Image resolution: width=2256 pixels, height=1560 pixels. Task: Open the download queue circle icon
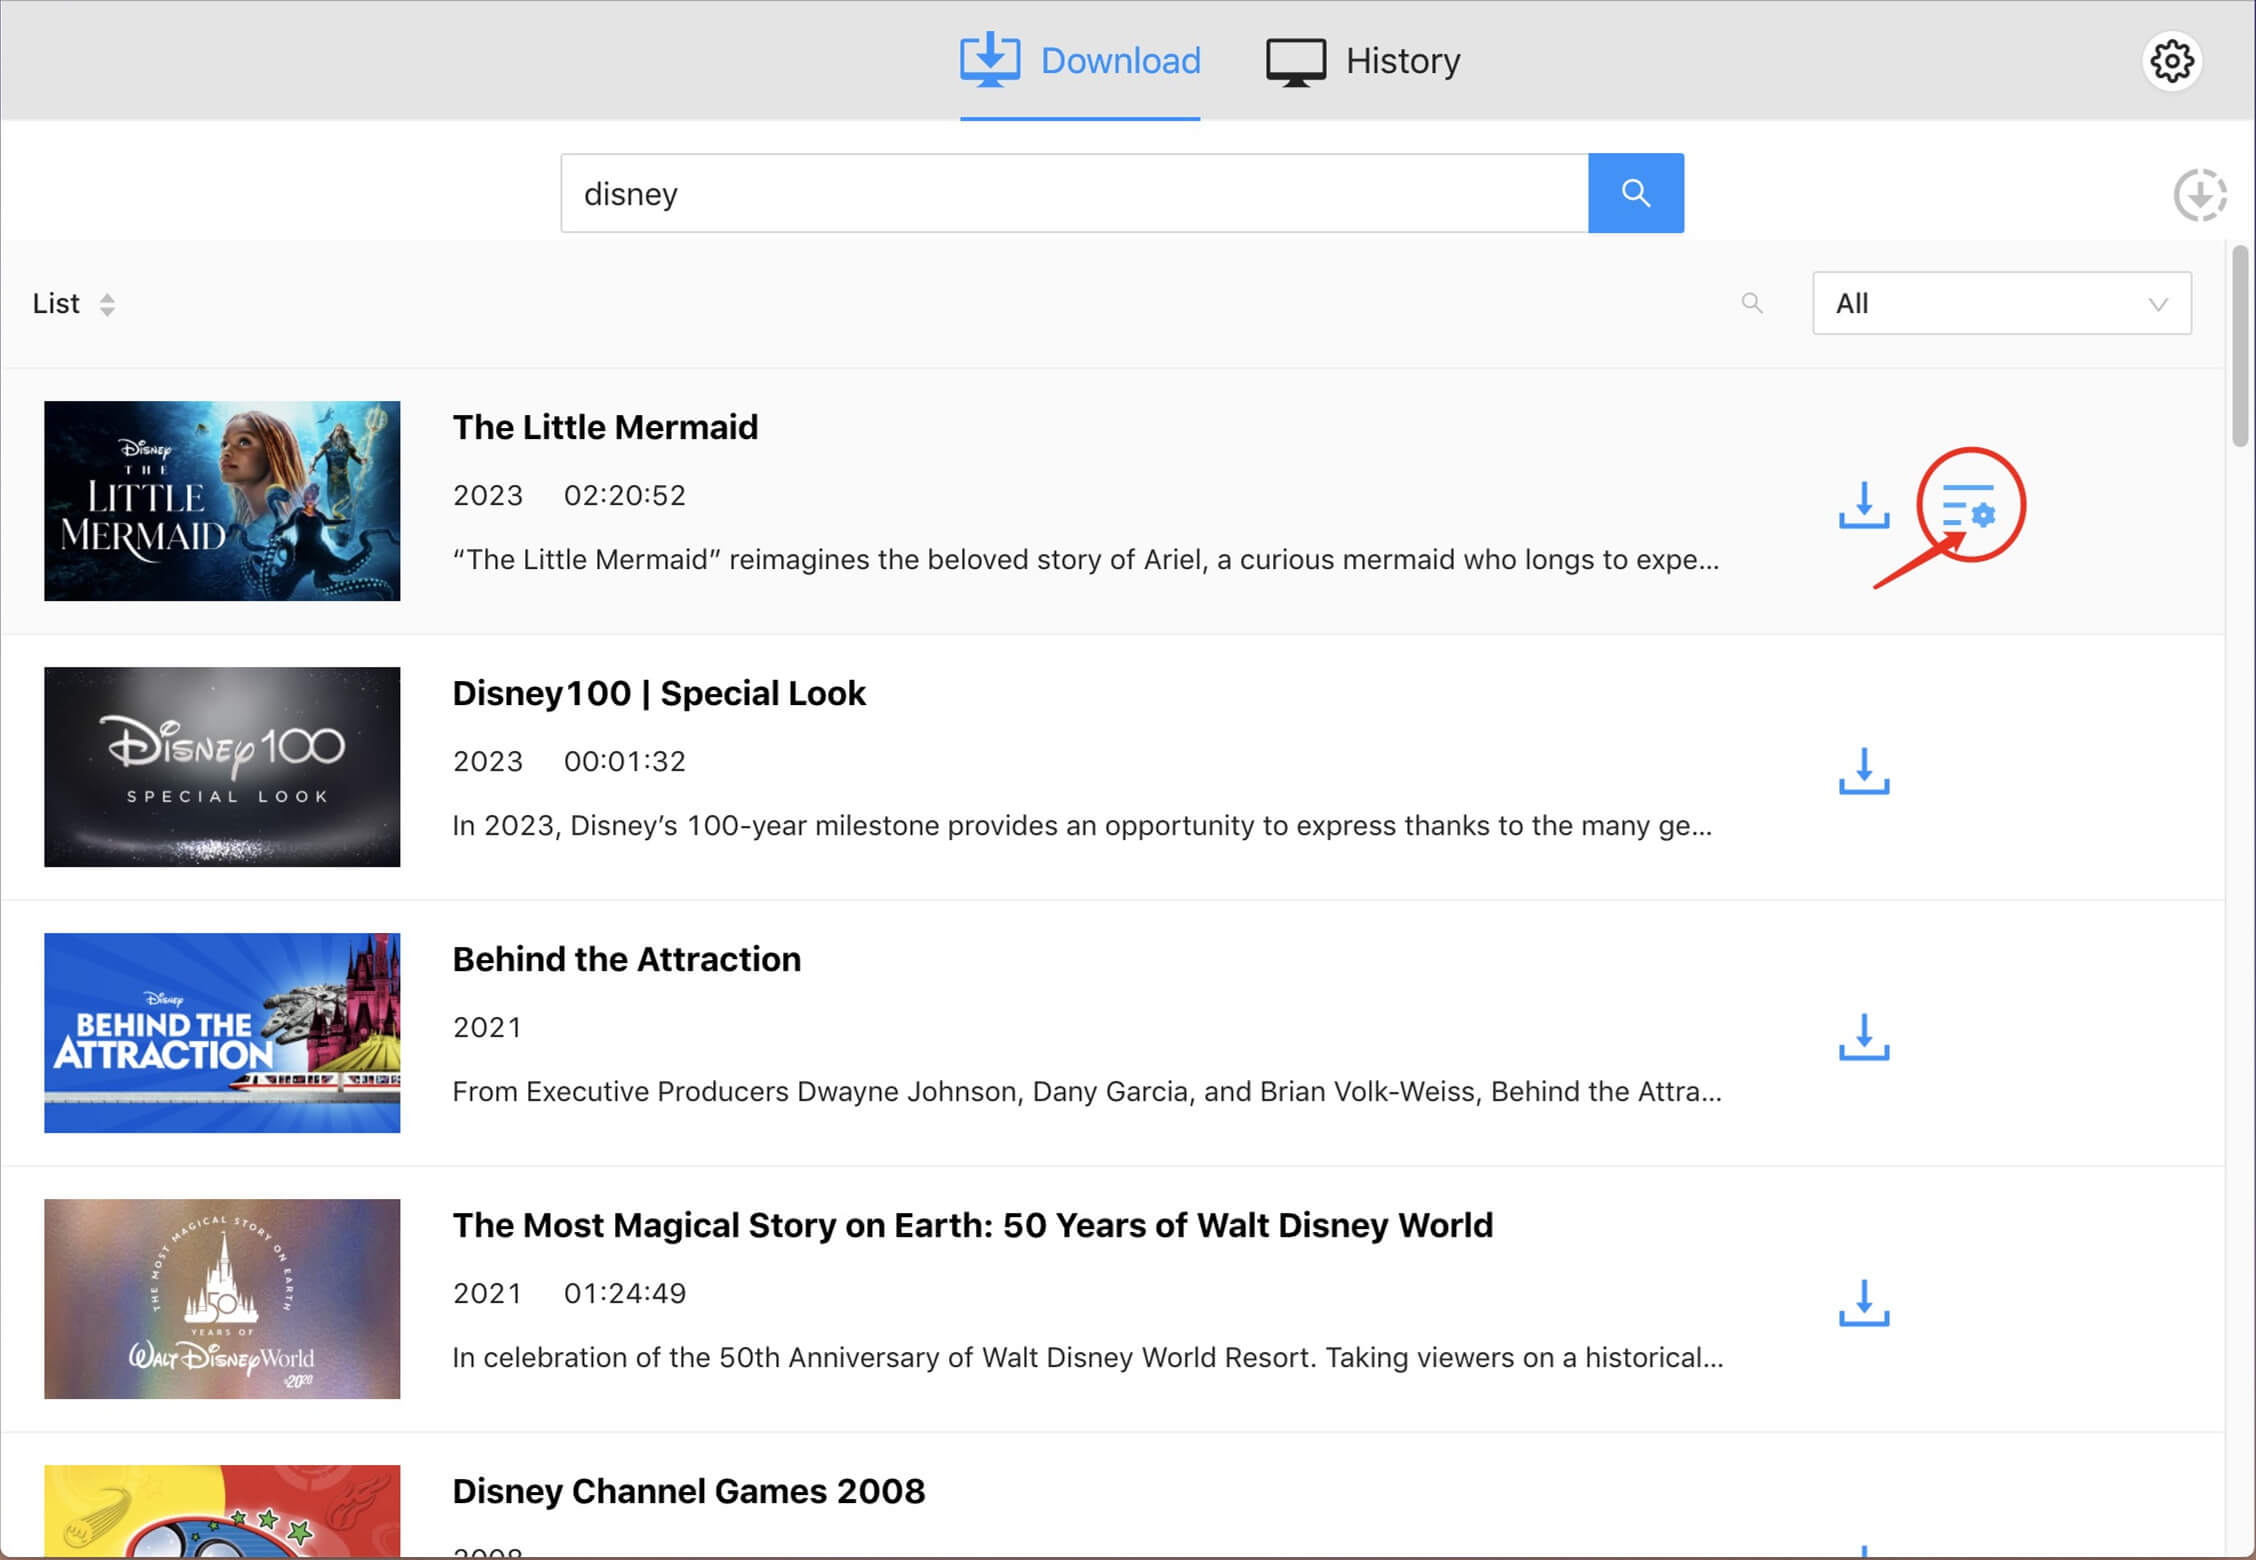pos(2200,195)
